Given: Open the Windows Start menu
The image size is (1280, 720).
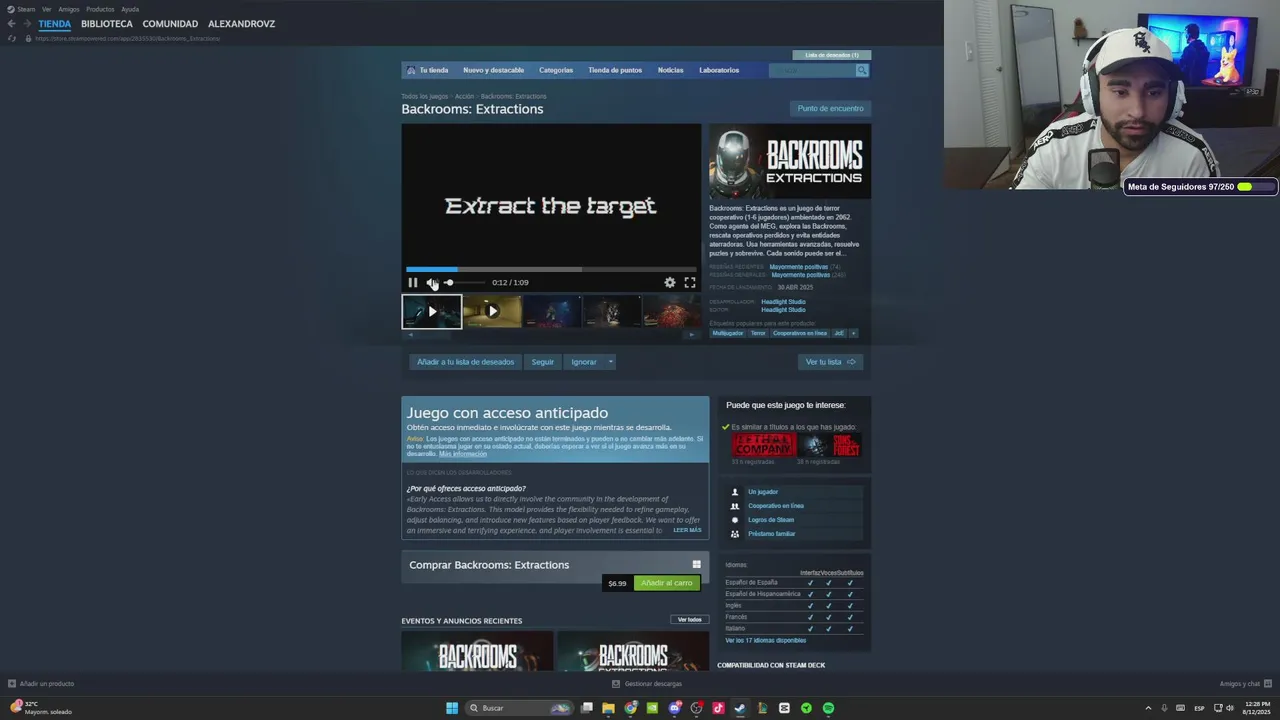Looking at the screenshot, I should point(452,708).
